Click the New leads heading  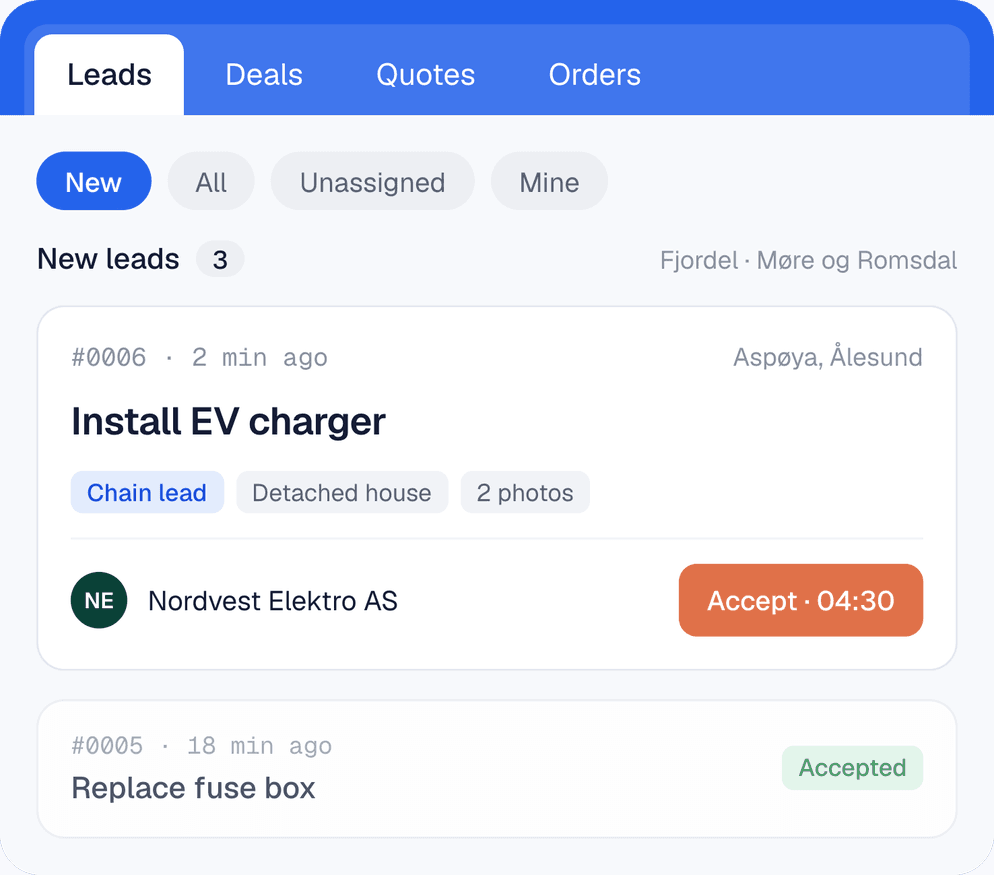tap(108, 259)
